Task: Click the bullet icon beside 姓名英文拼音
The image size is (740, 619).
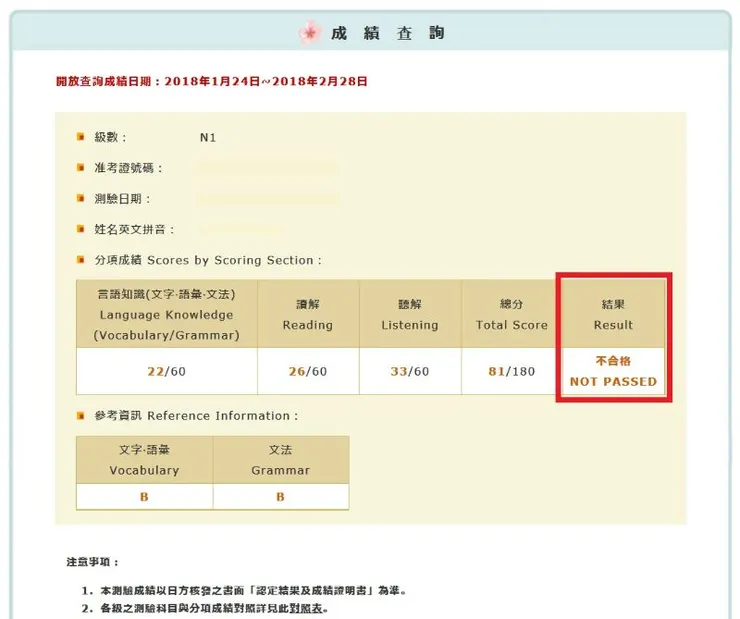Action: tap(81, 229)
